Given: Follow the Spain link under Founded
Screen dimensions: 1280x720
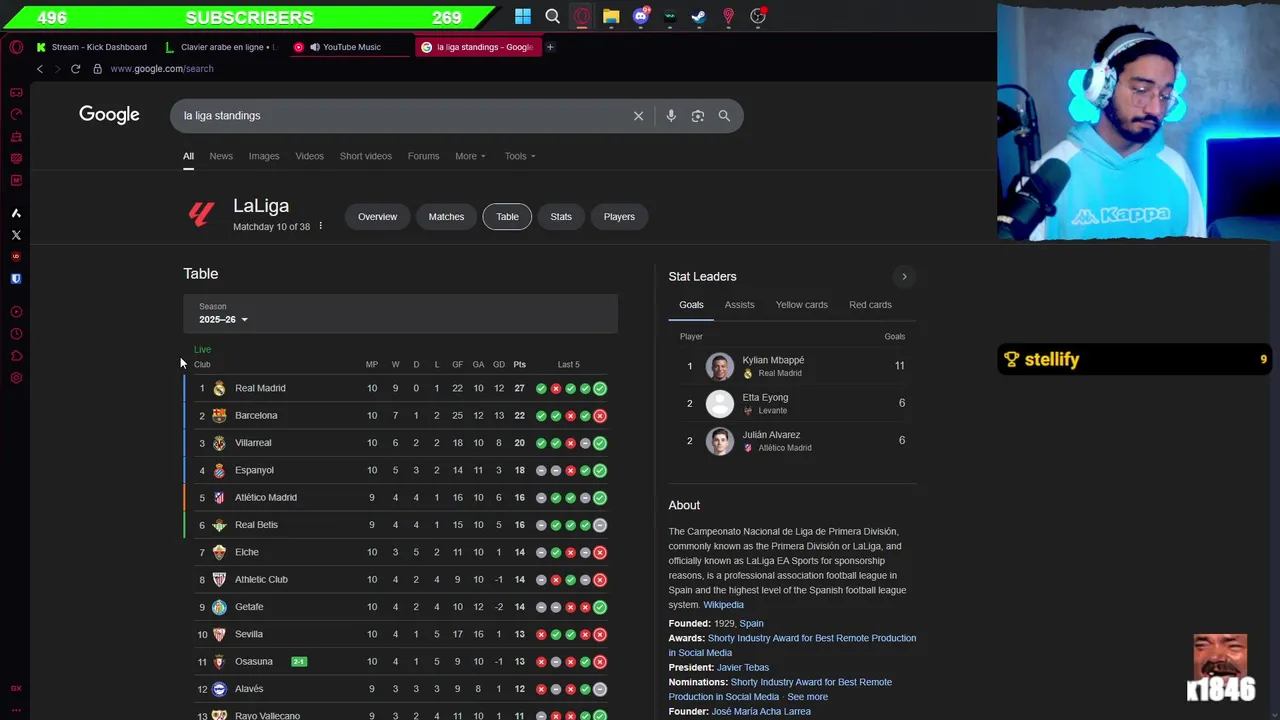Looking at the screenshot, I should [751, 623].
